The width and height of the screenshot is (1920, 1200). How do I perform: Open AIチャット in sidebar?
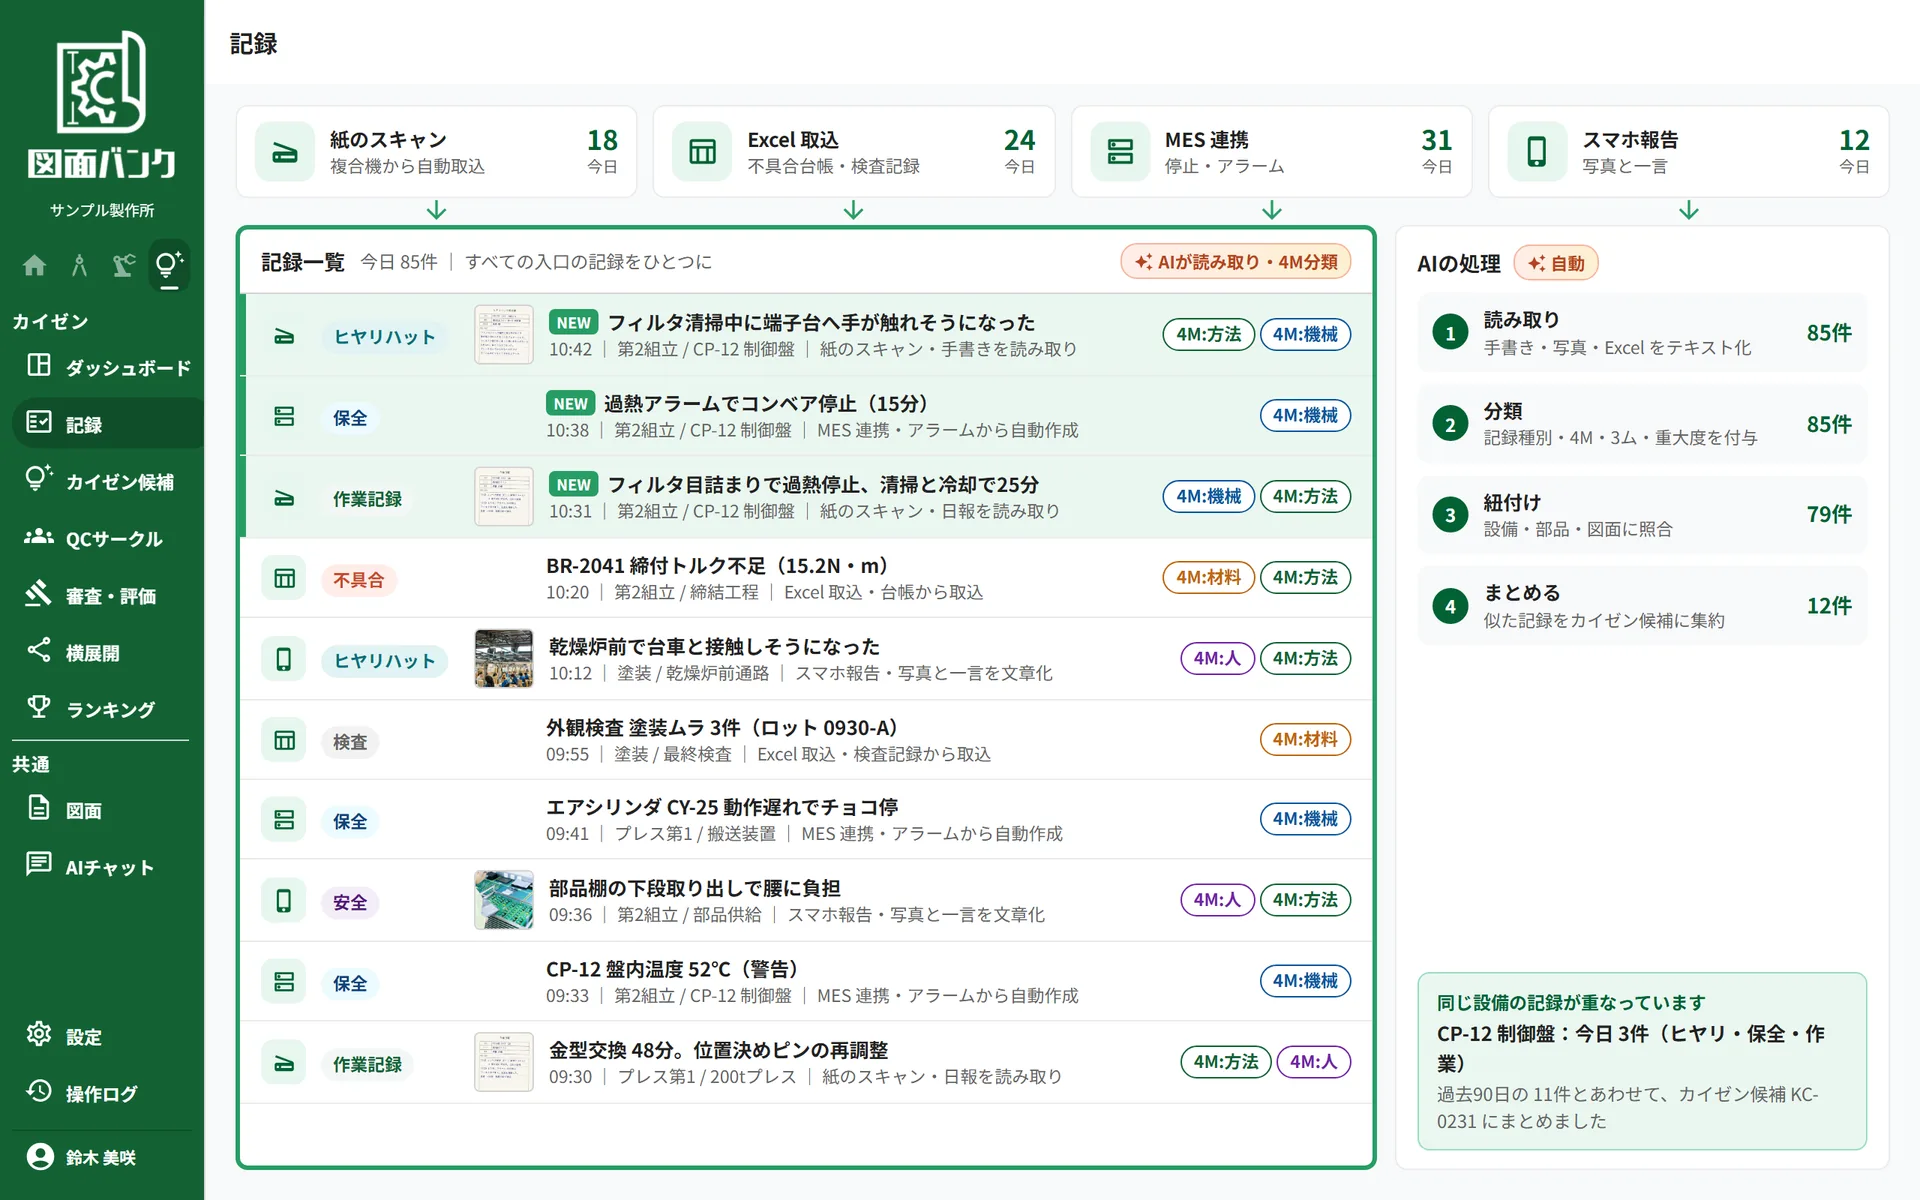coord(107,867)
